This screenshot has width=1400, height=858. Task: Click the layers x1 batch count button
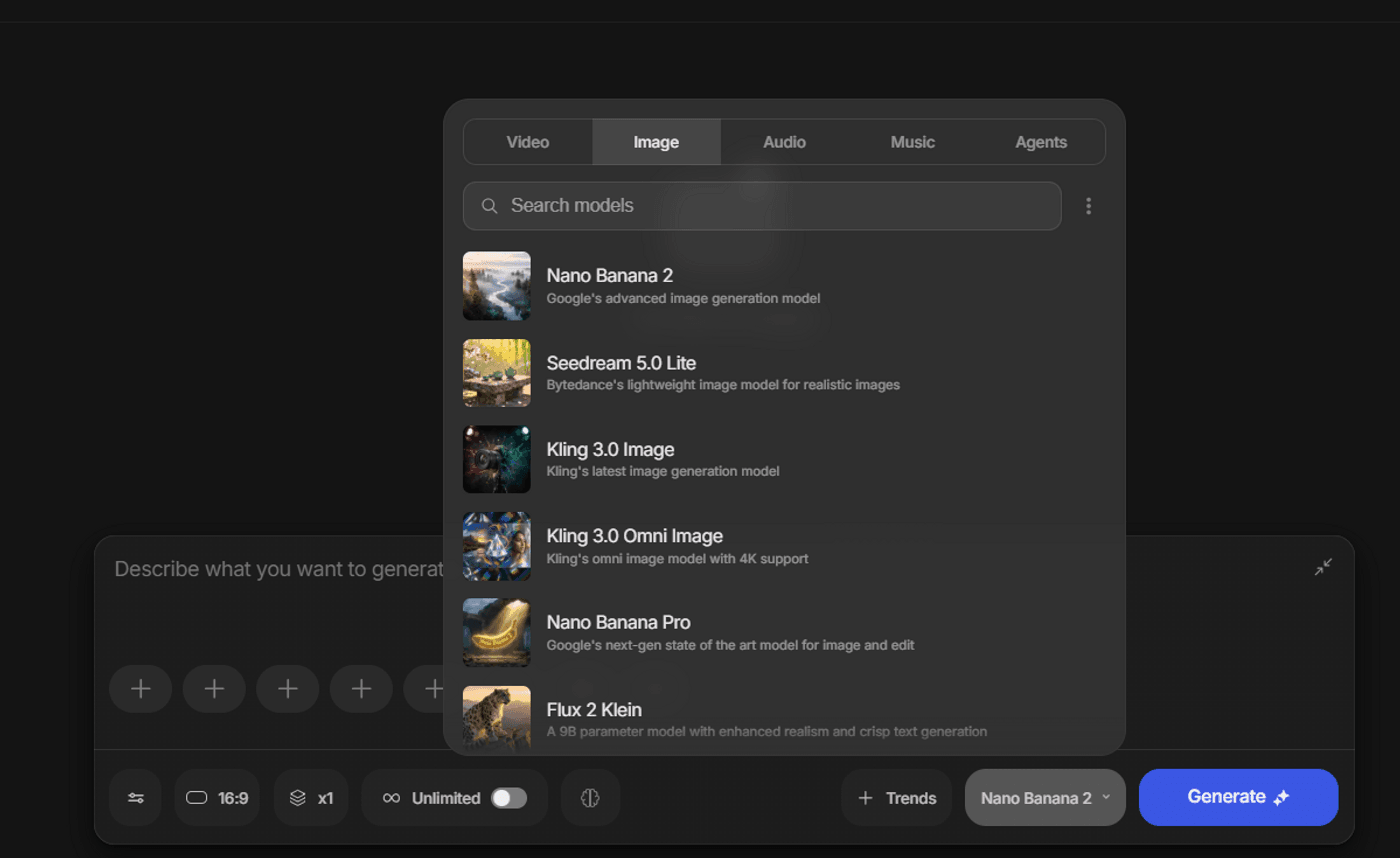pyautogui.click(x=311, y=798)
